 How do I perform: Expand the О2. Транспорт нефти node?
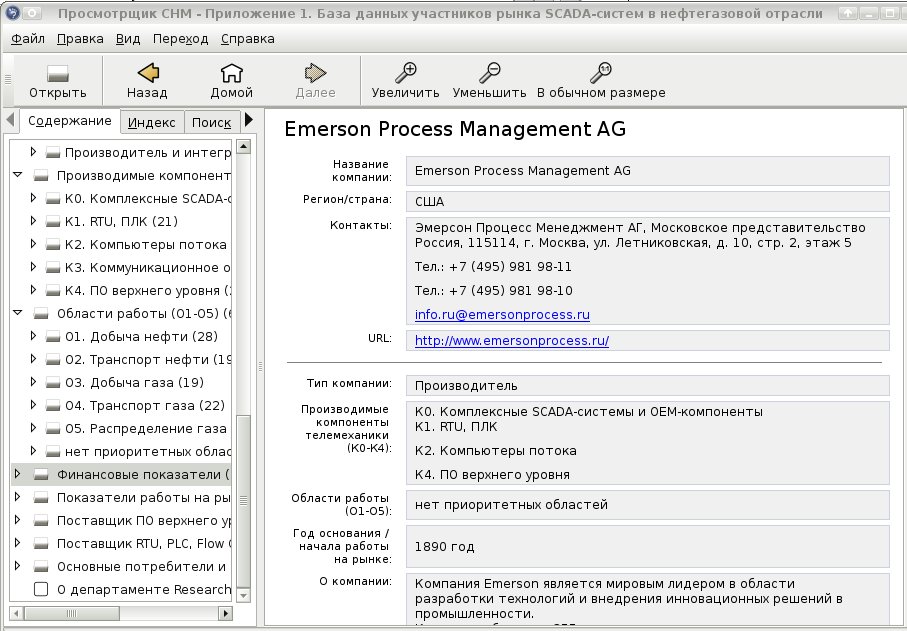tap(33, 359)
